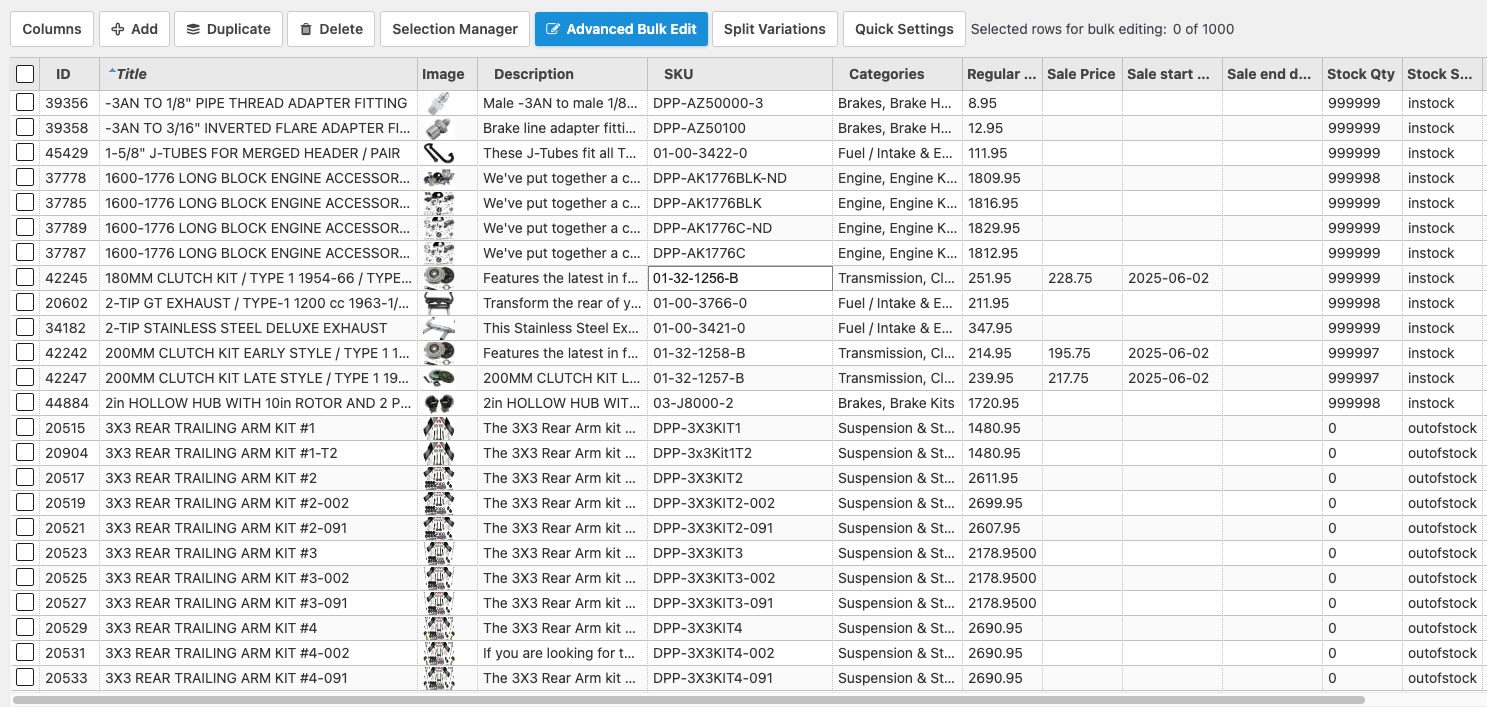Click regular price cell 2699.95
This screenshot has width=1487, height=707.
click(x=1002, y=503)
